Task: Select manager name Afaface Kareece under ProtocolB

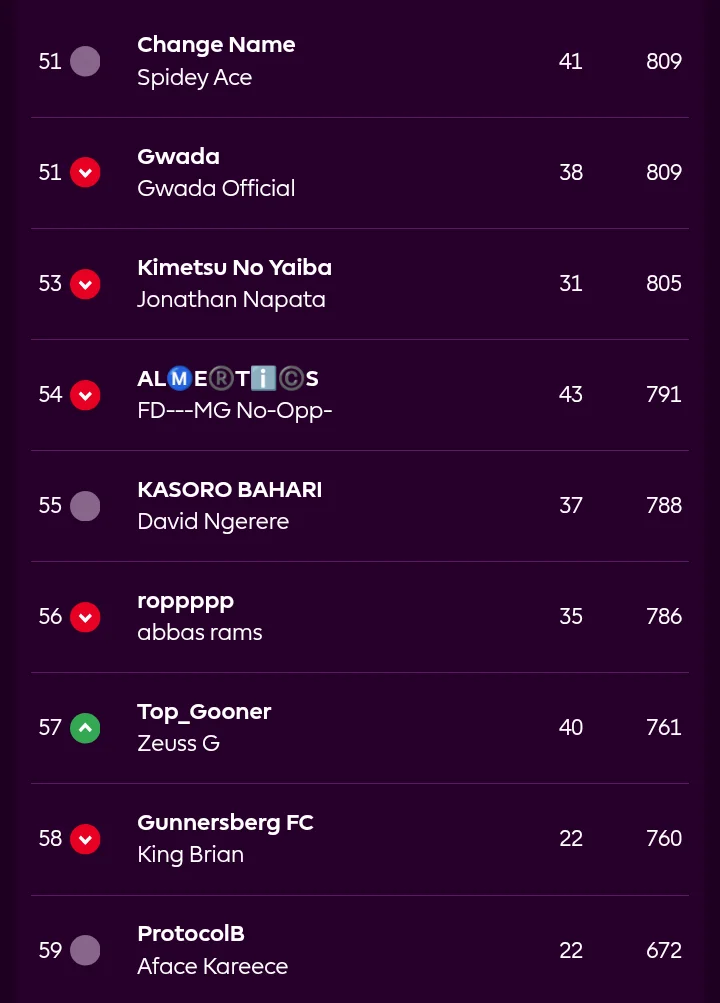Action: tap(212, 966)
